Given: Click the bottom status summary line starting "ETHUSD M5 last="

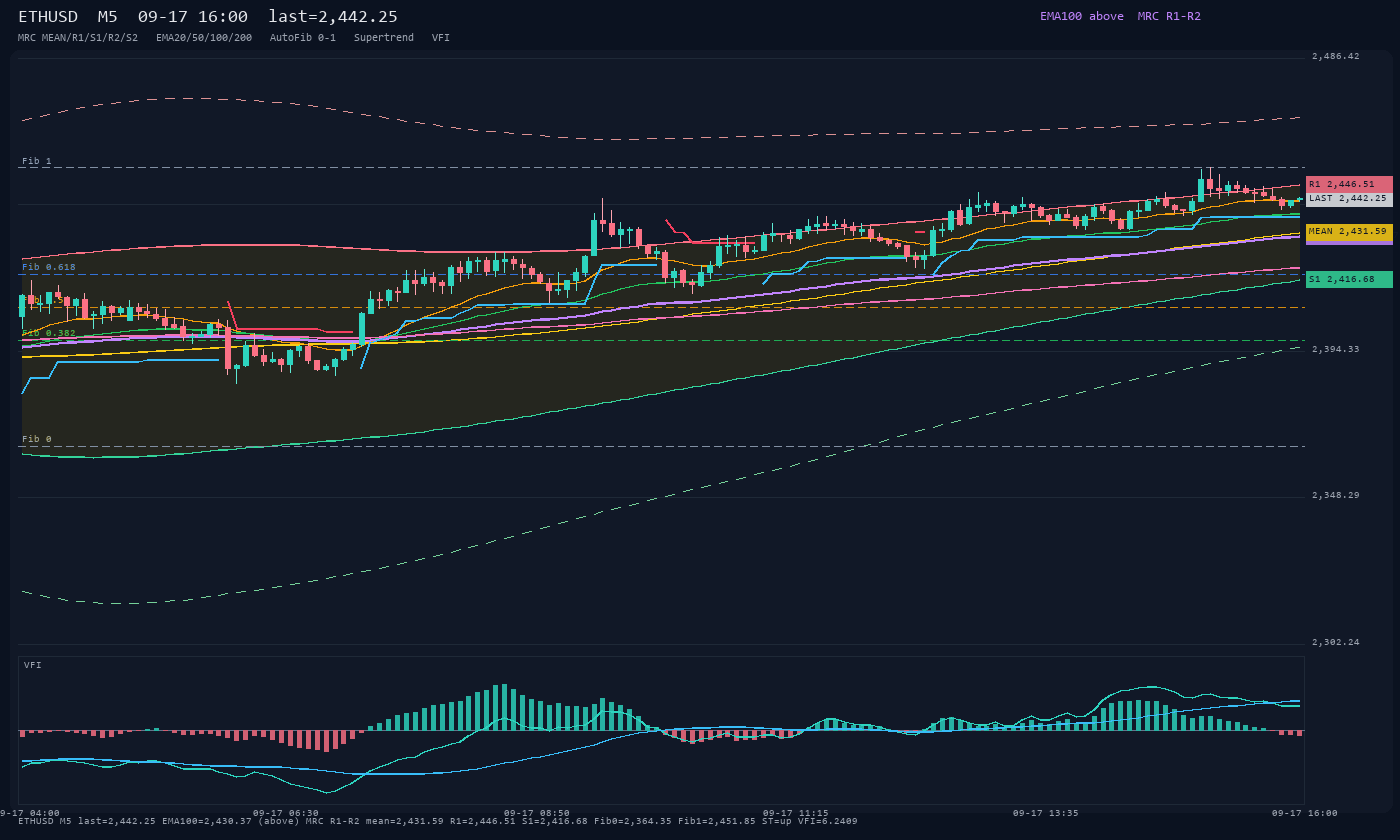Looking at the screenshot, I should click(x=438, y=821).
